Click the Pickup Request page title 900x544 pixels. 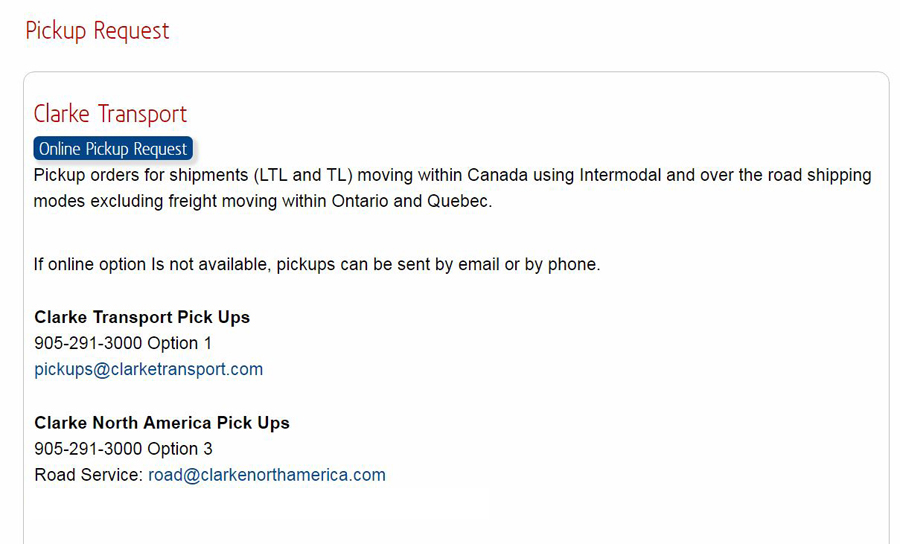98,31
